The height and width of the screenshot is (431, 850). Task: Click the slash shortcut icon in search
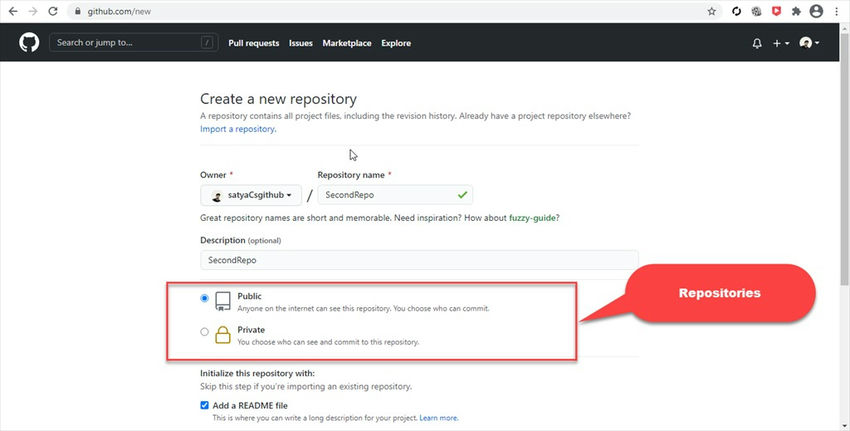coord(207,42)
